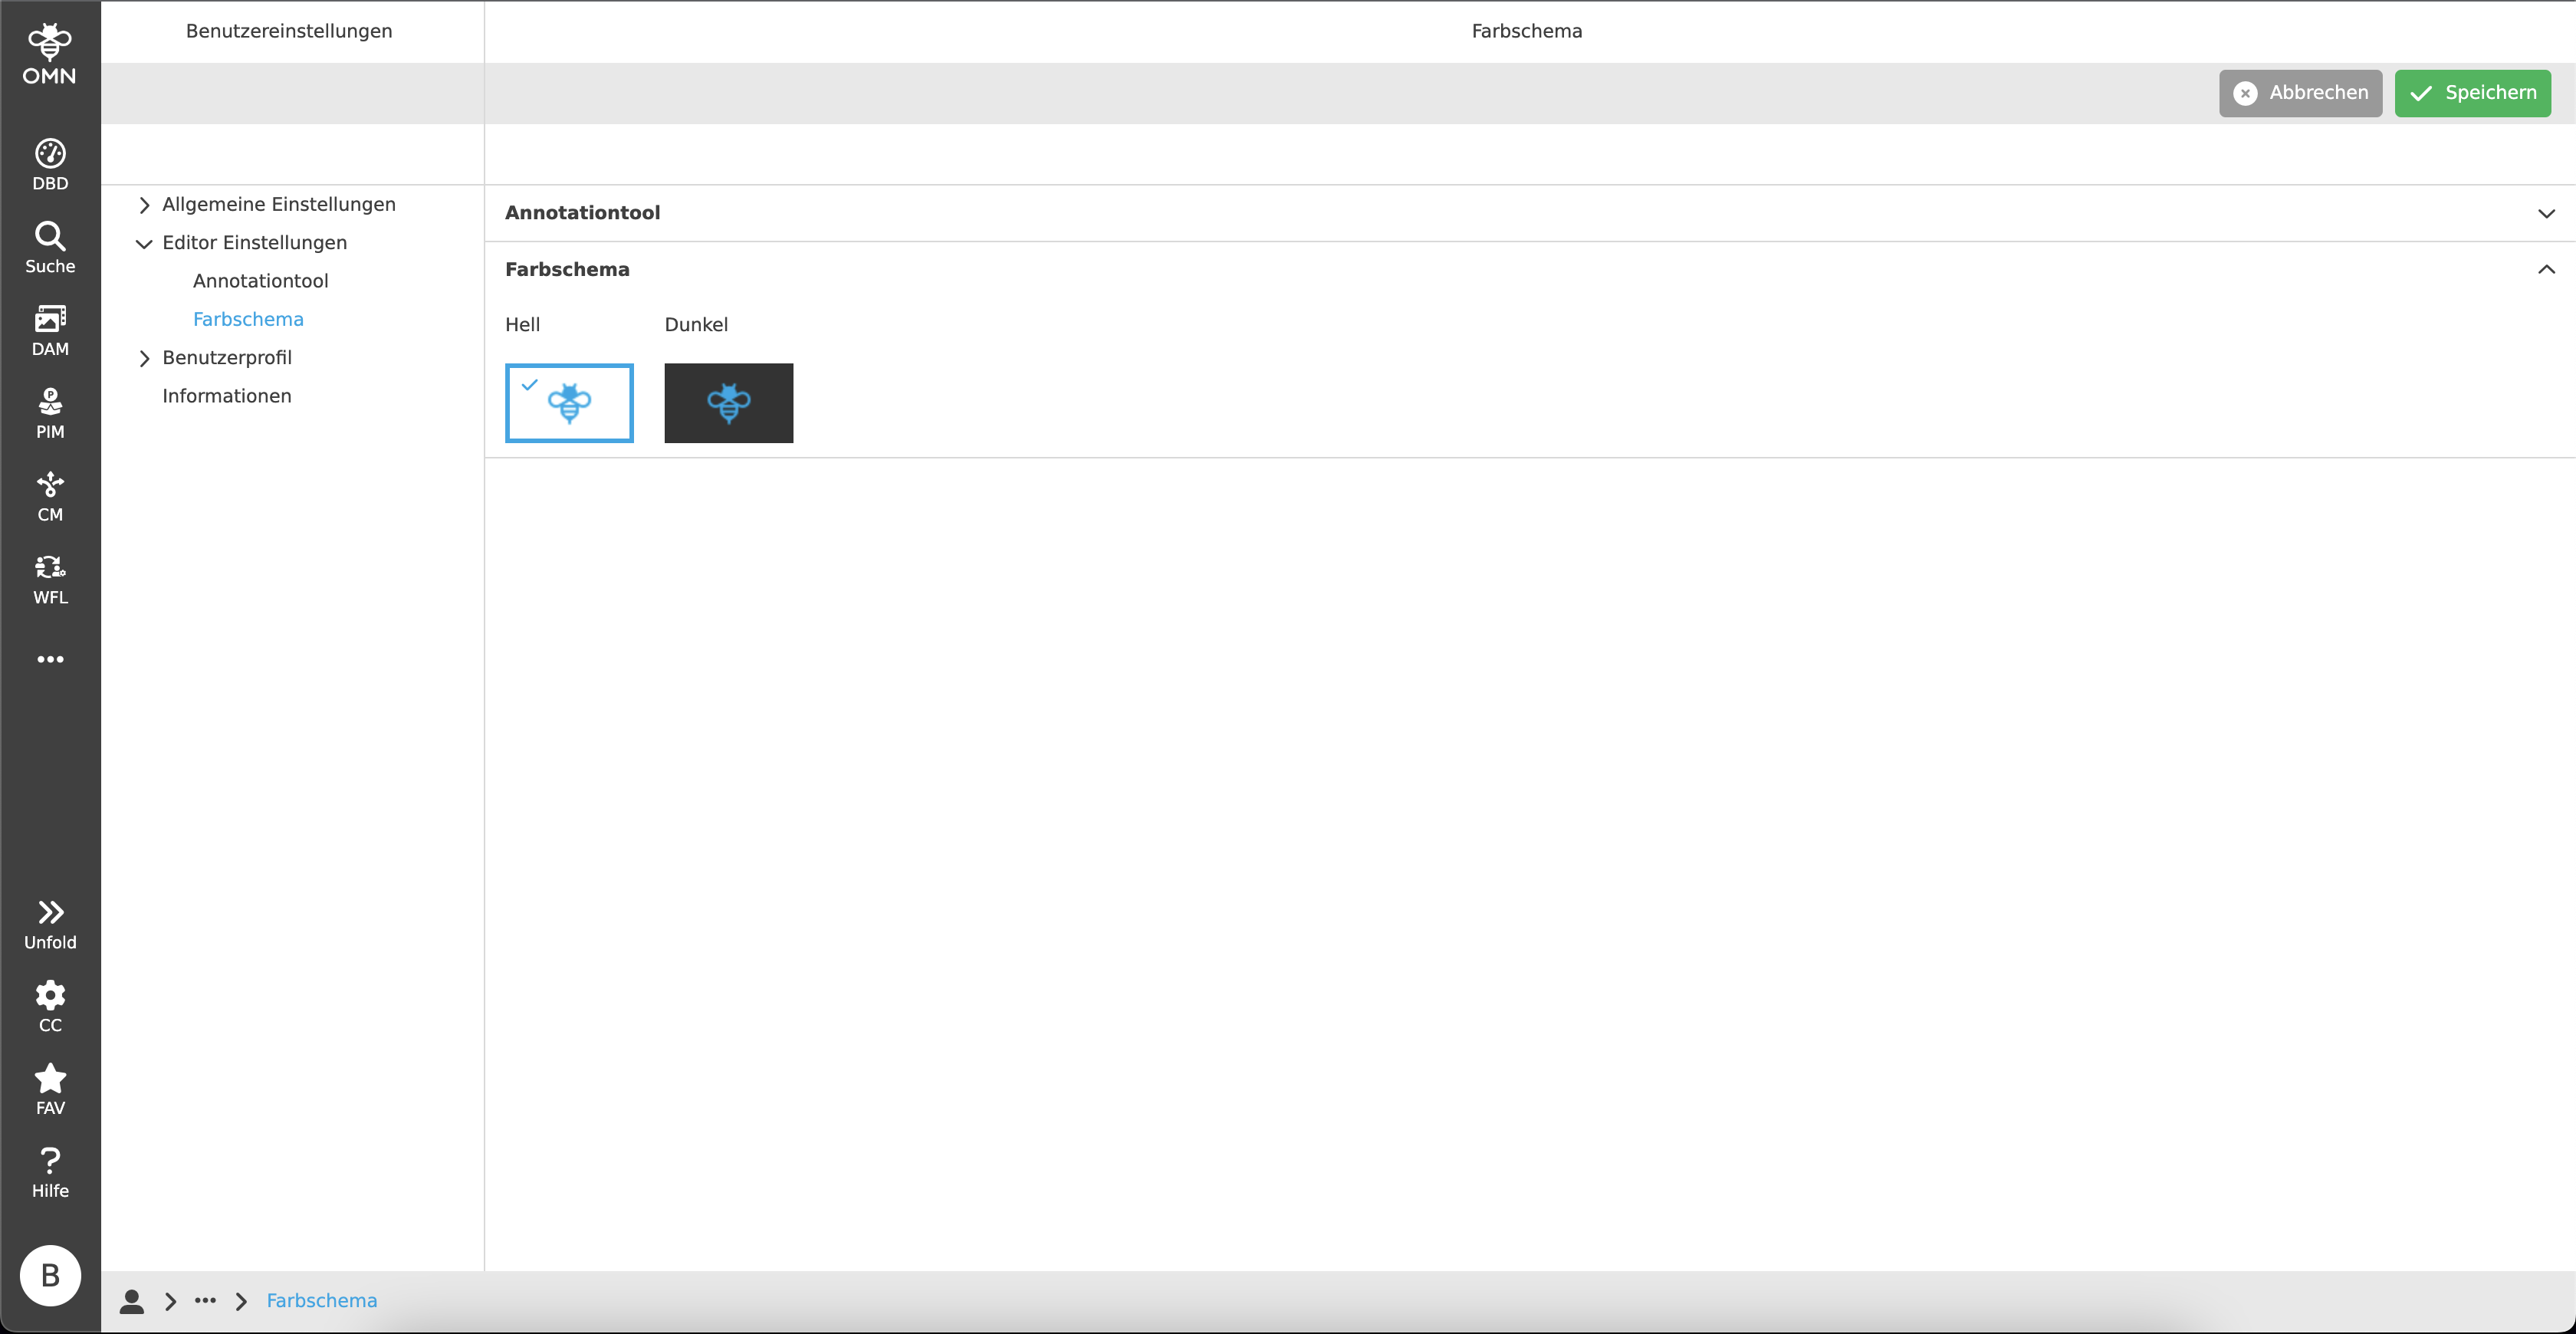Viewport: 2576px width, 1334px height.
Task: Open the DAM media module
Action: (x=50, y=328)
